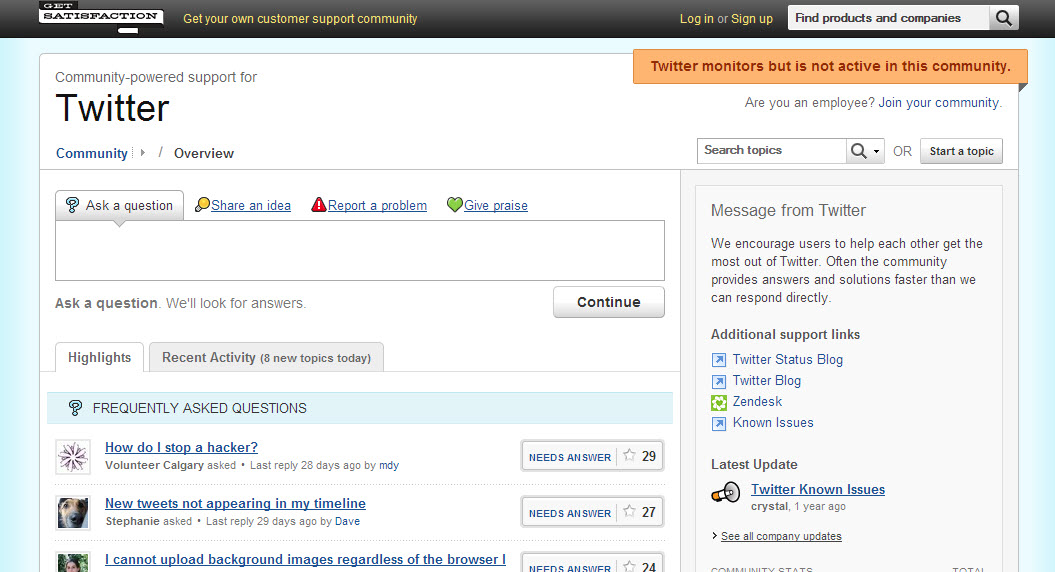The height and width of the screenshot is (572, 1055).
Task: Expand See all company updates
Action: (781, 536)
